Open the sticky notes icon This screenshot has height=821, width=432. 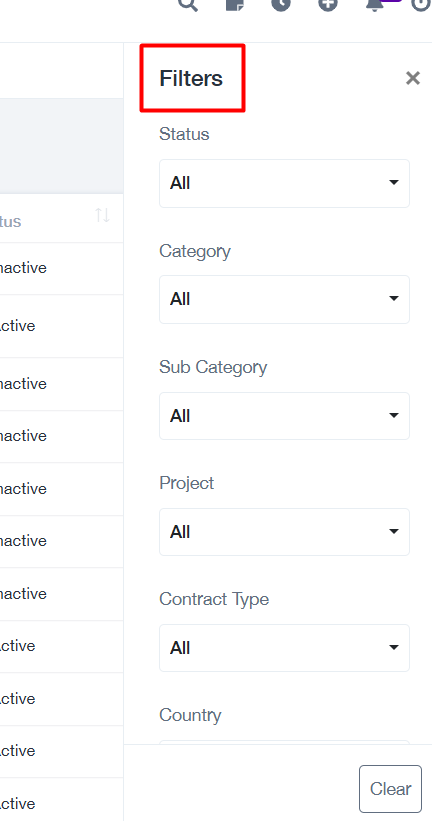click(235, 4)
